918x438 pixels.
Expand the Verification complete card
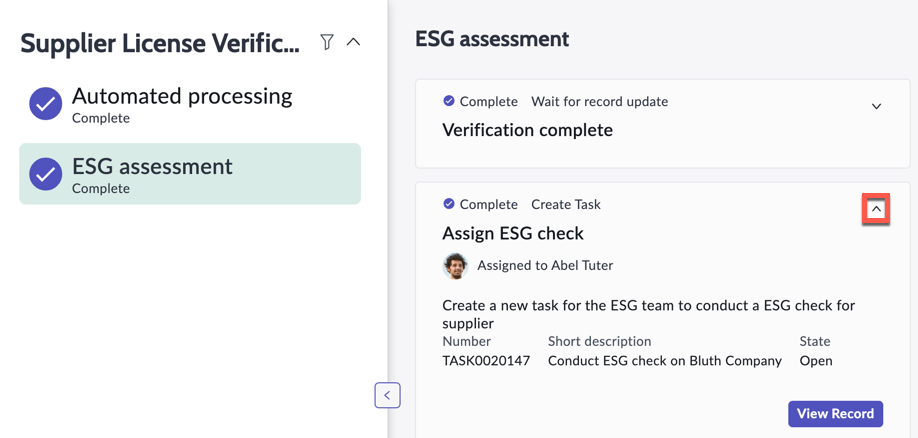(x=876, y=106)
